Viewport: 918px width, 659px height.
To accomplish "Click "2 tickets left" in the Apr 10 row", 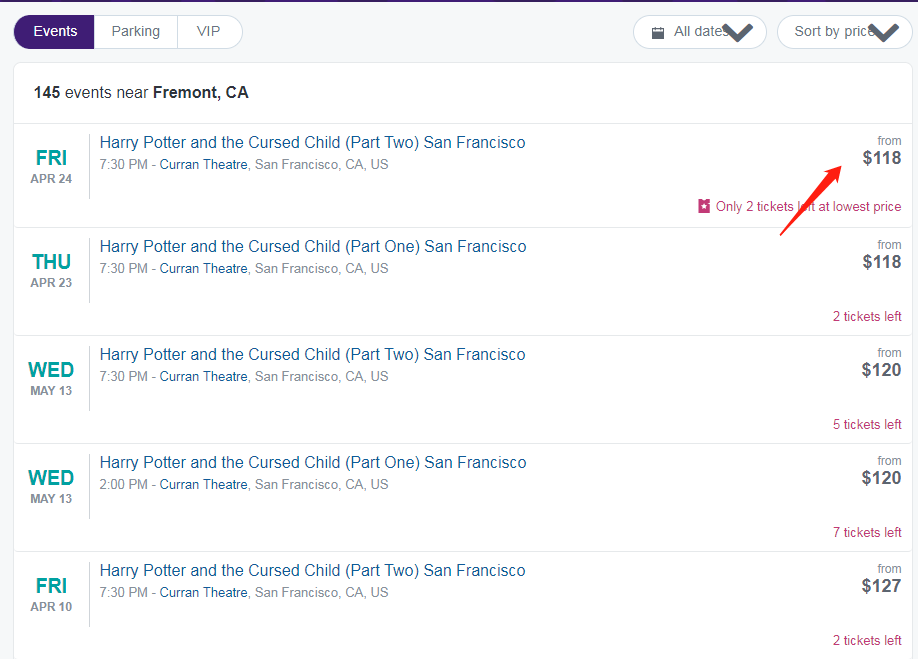I will point(867,640).
